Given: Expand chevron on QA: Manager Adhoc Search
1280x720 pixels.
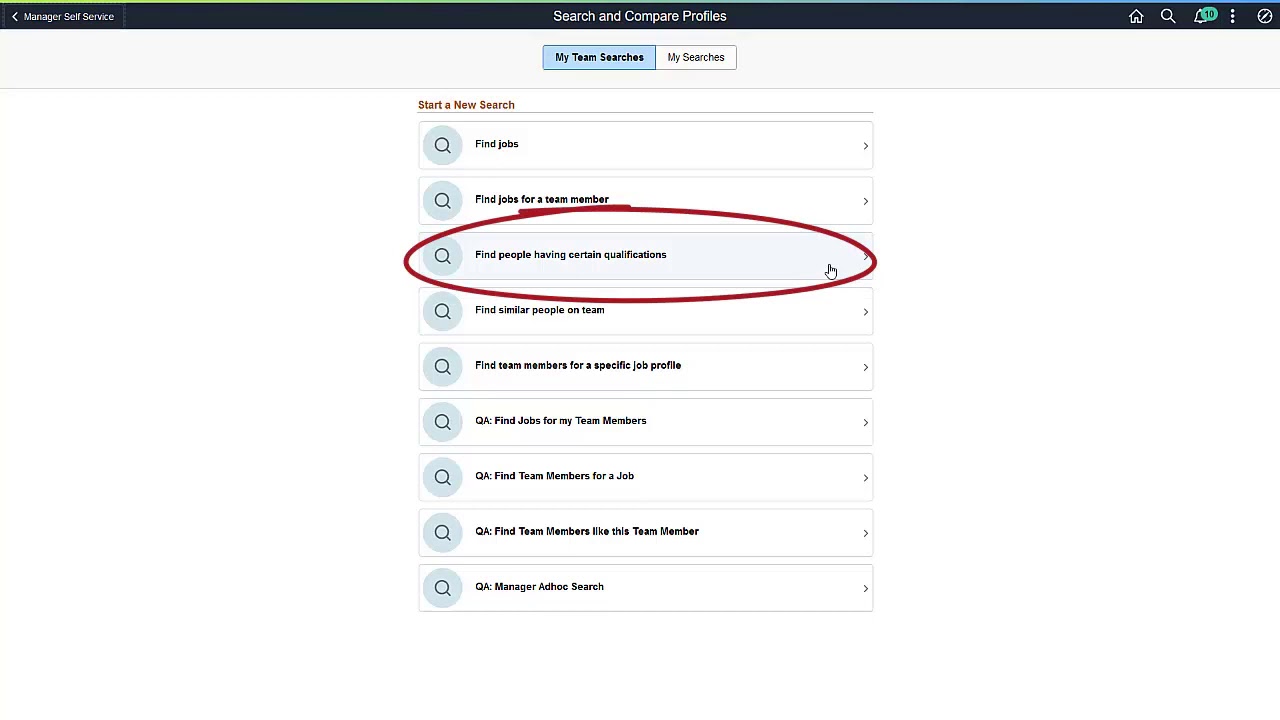Looking at the screenshot, I should [x=865, y=589].
